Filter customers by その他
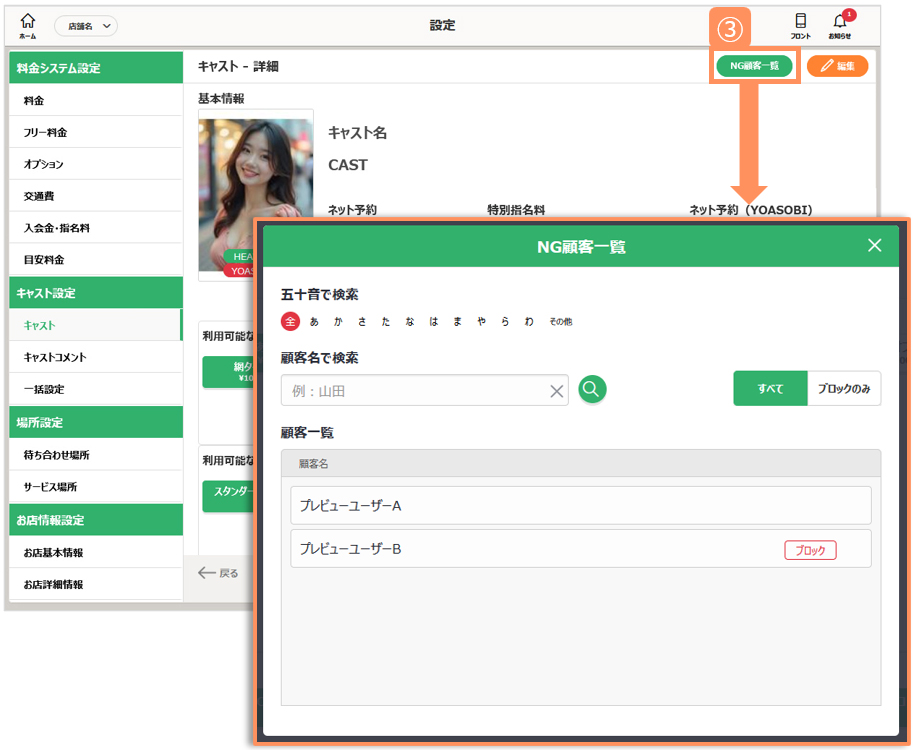The height and width of the screenshot is (750, 914). point(560,322)
